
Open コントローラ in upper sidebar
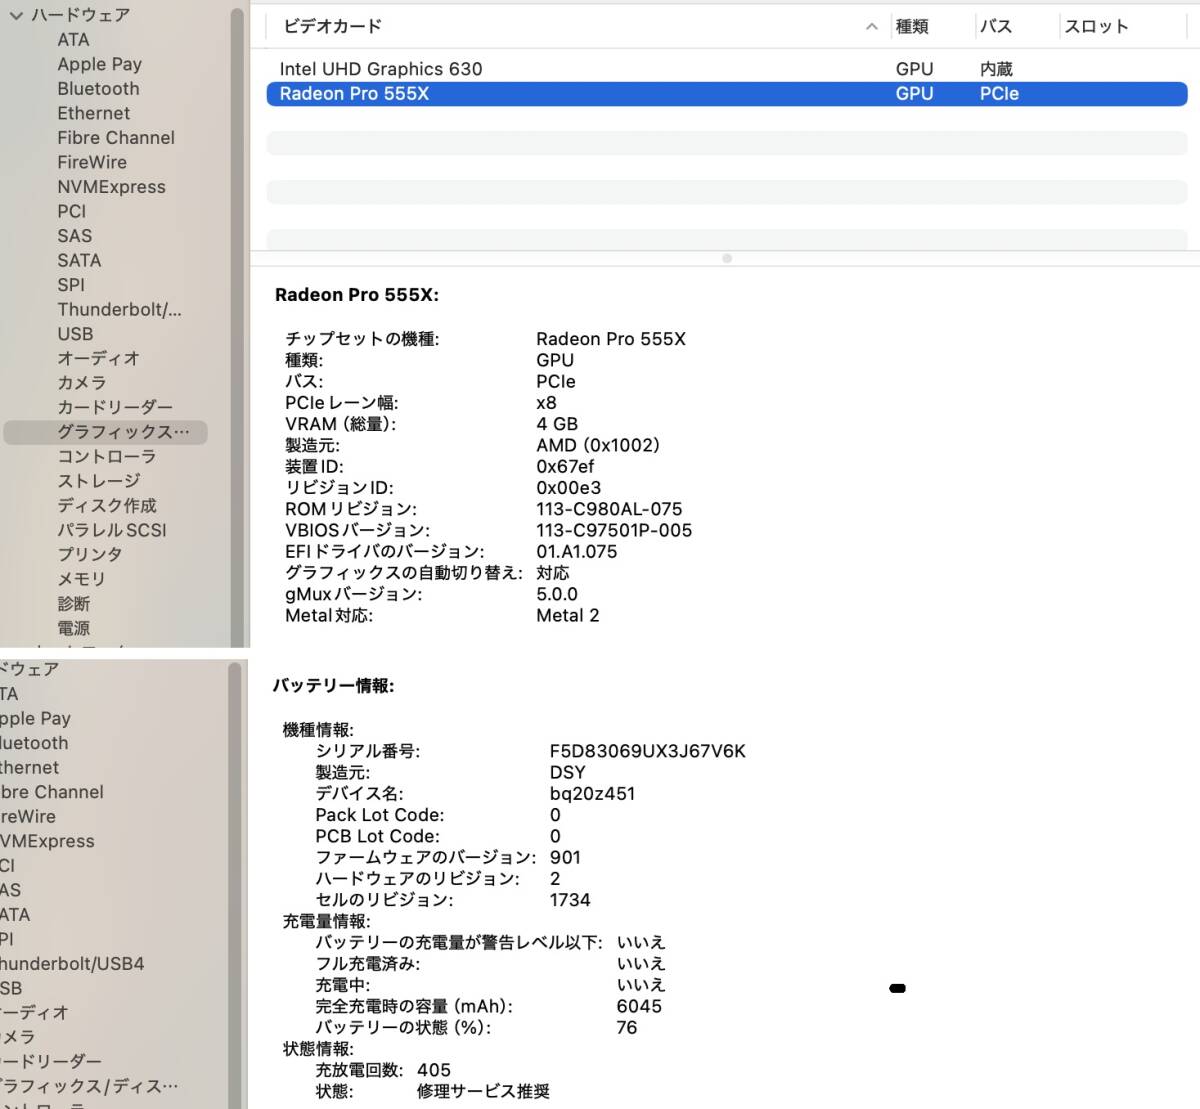(106, 456)
